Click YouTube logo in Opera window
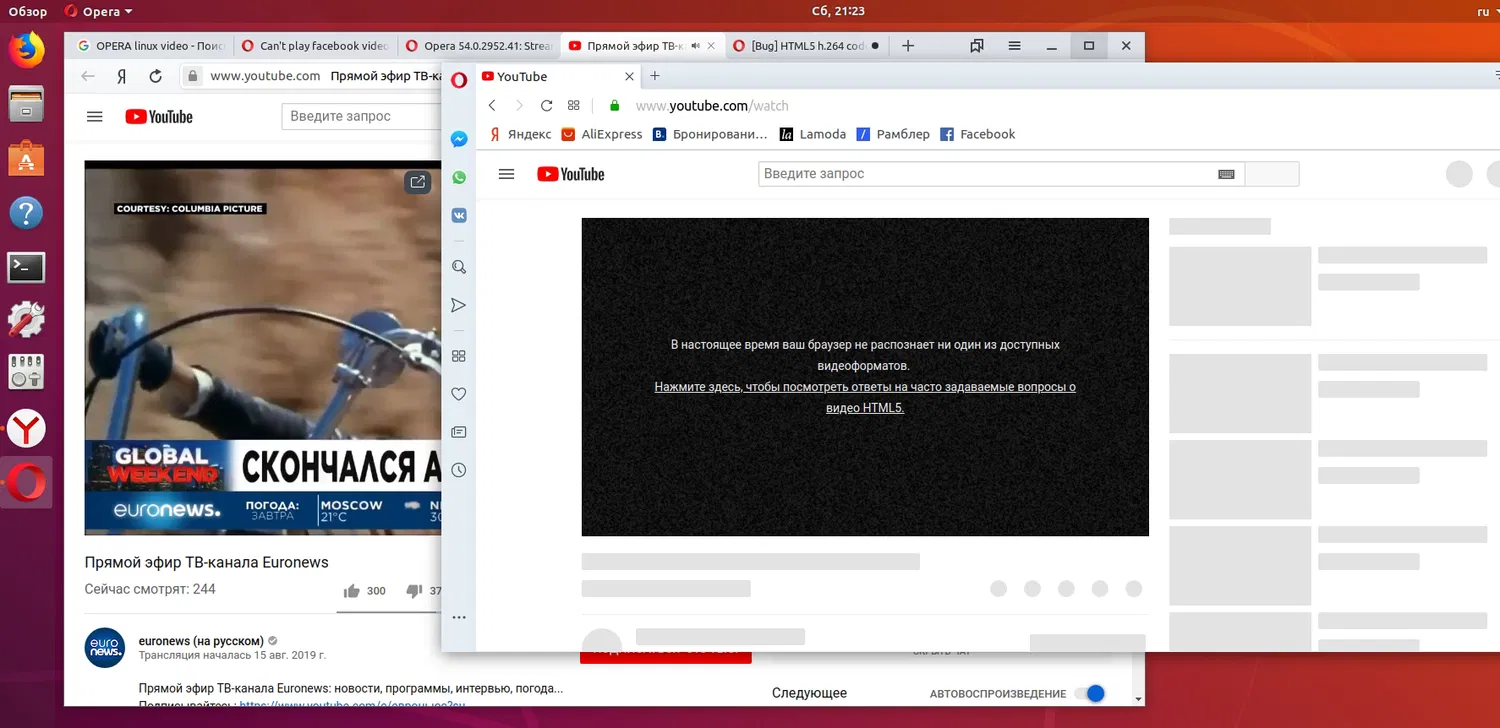 tap(571, 174)
